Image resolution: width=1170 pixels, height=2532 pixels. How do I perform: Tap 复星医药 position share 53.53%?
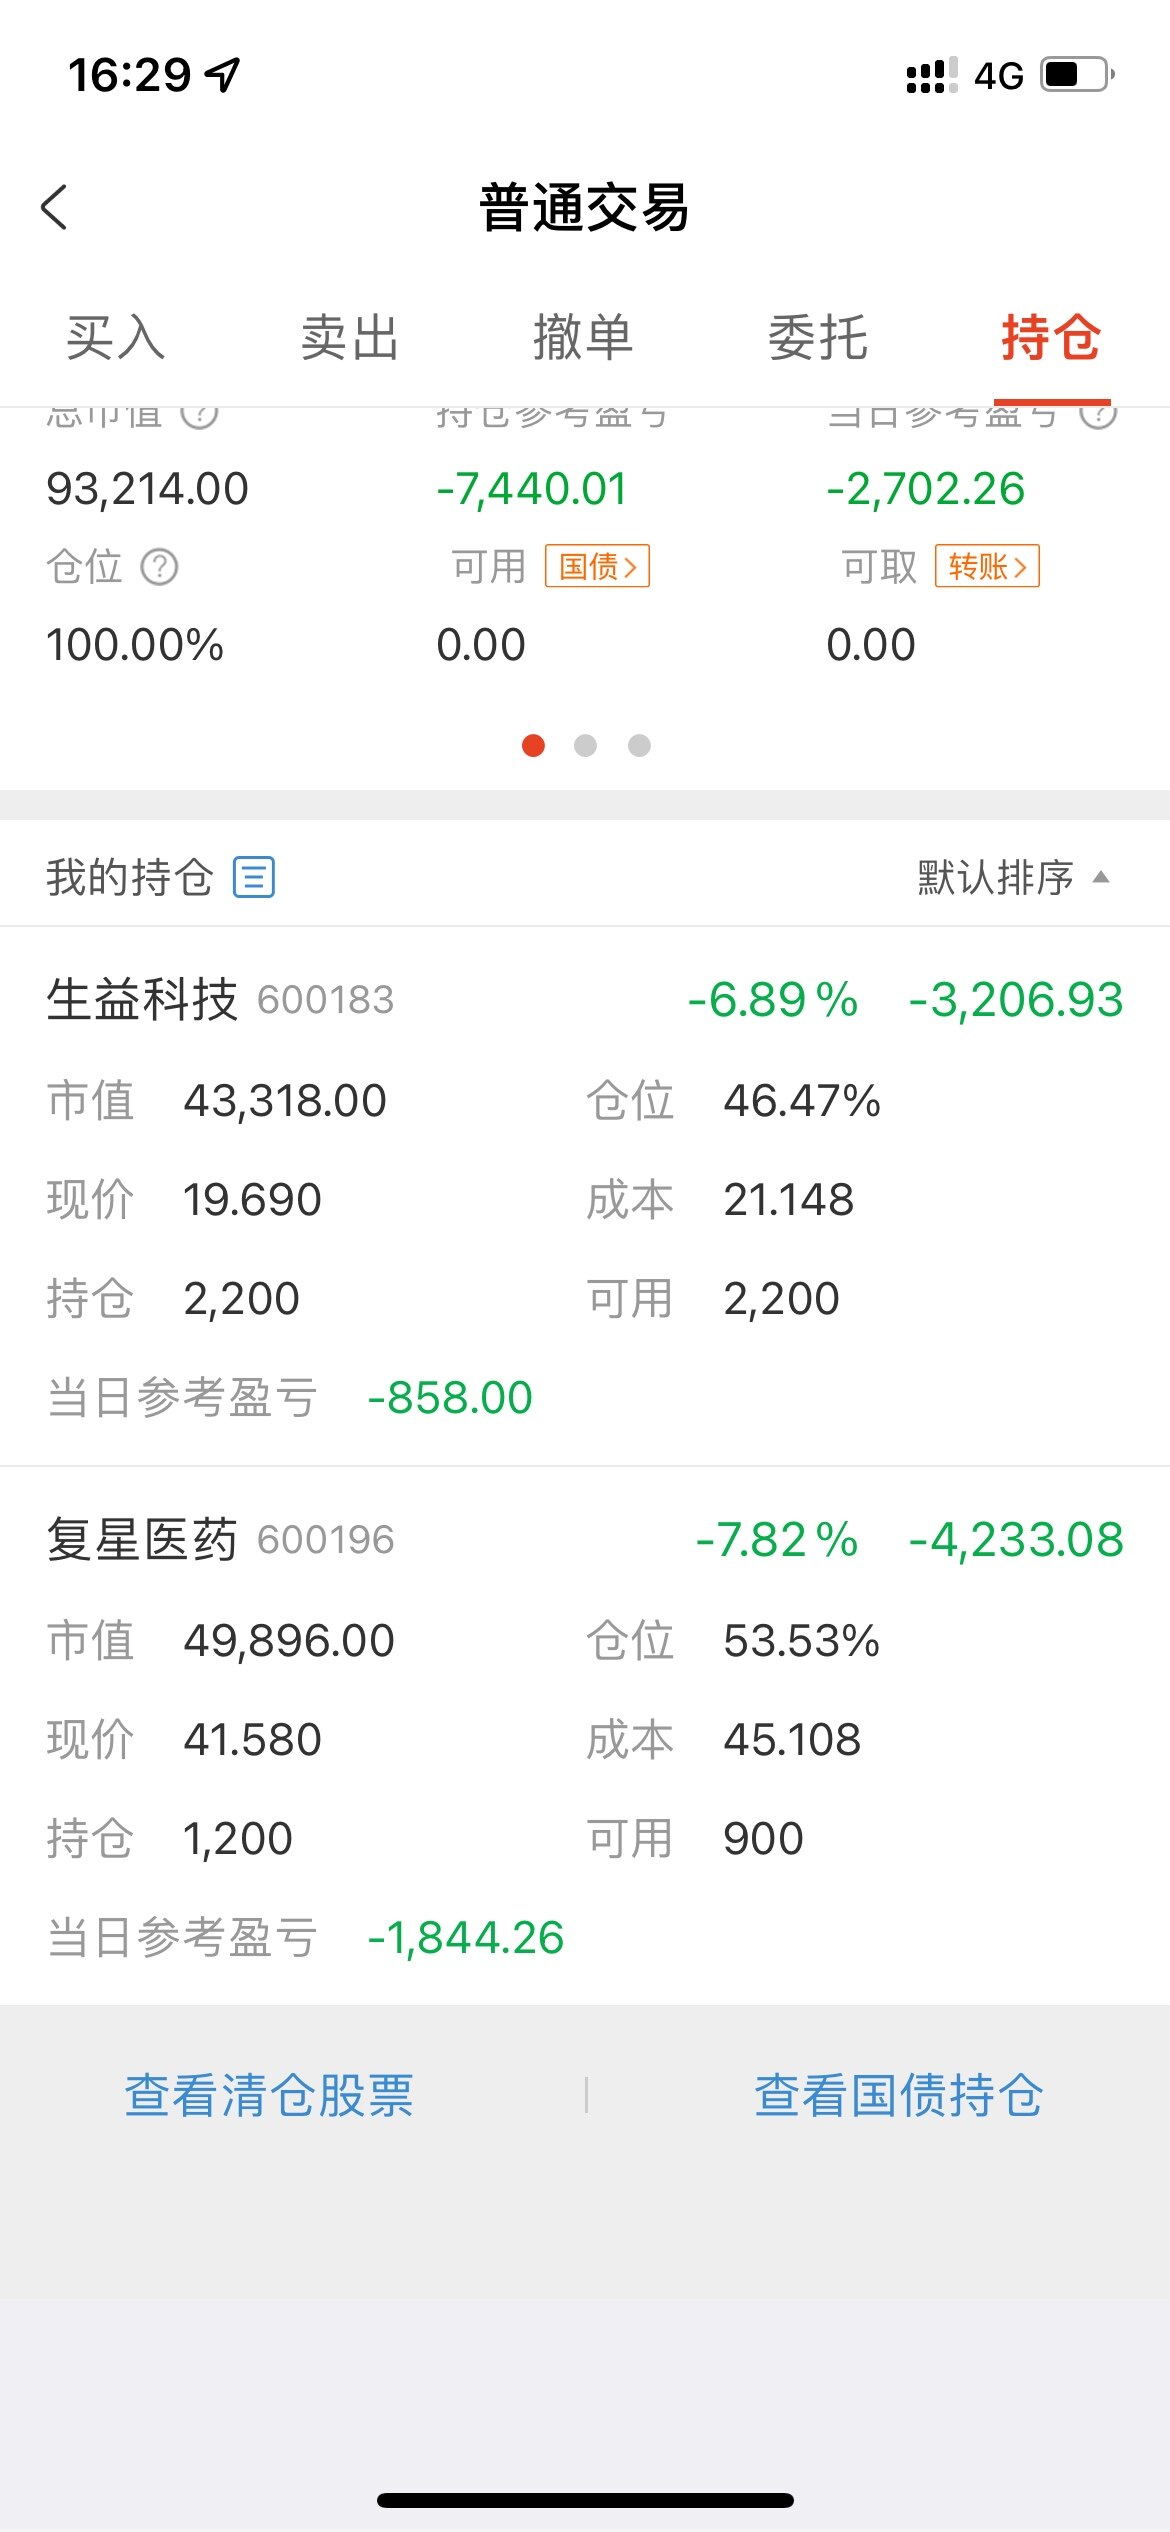pos(802,1641)
